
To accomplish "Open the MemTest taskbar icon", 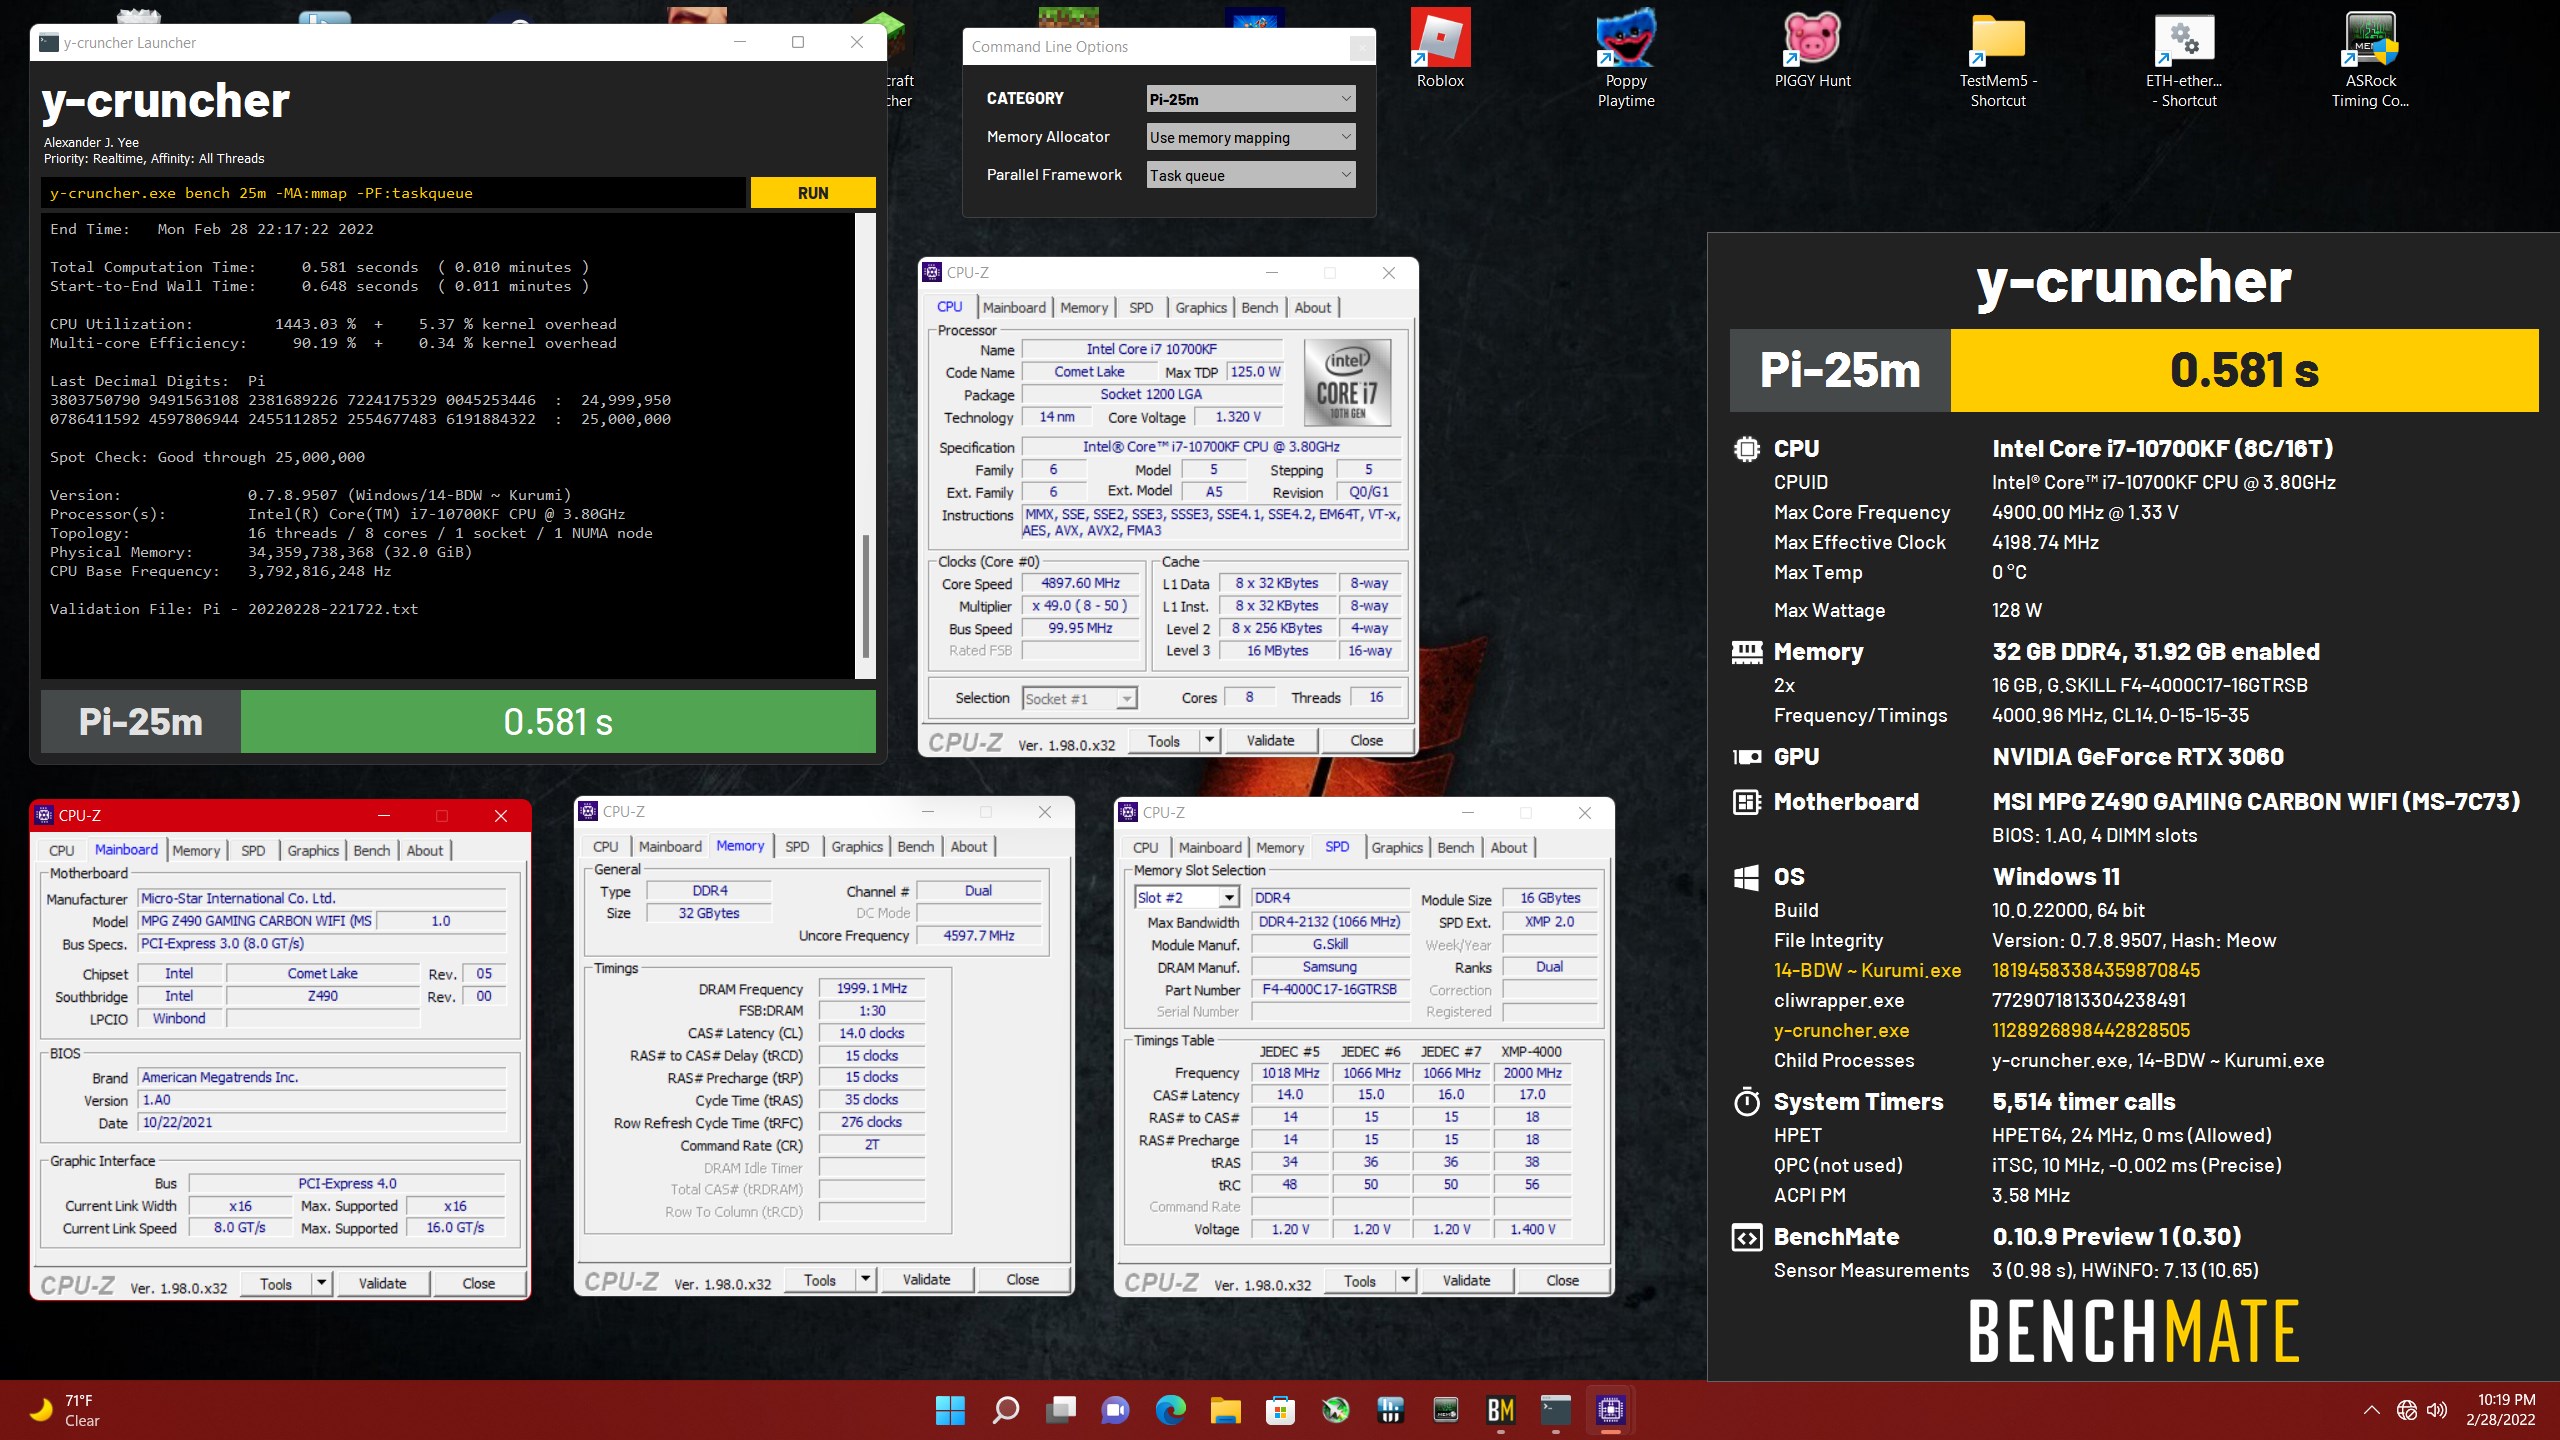I will tap(1445, 1410).
